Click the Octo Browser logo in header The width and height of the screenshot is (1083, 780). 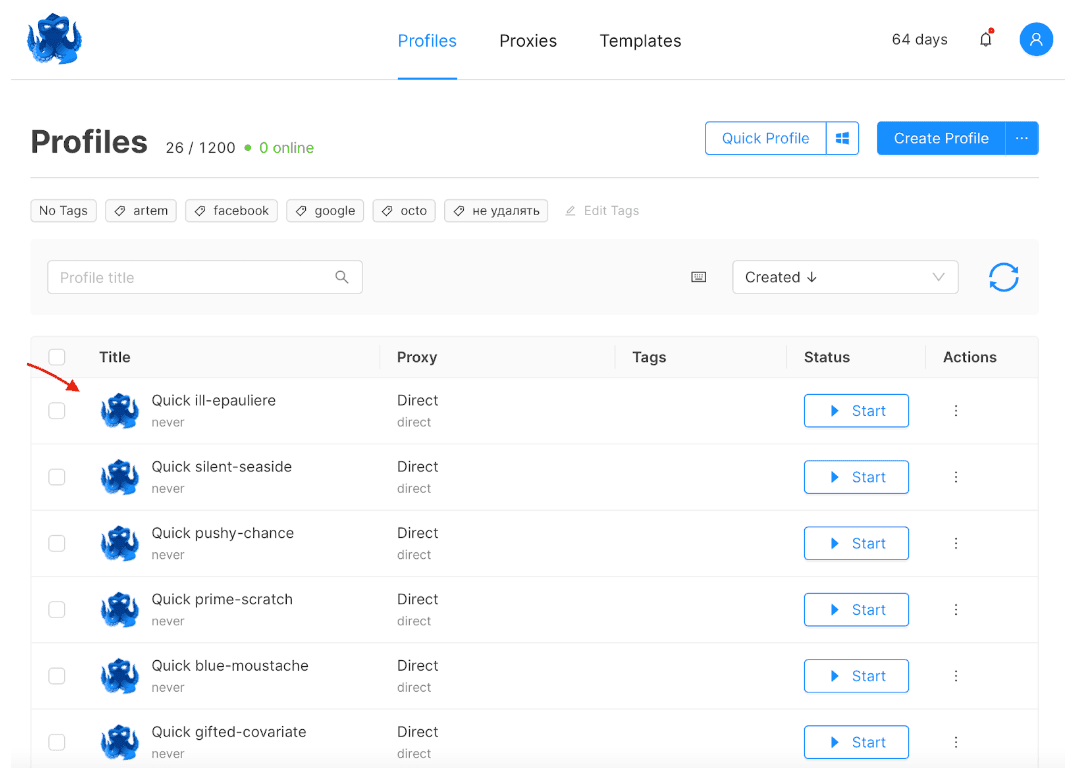click(x=54, y=40)
